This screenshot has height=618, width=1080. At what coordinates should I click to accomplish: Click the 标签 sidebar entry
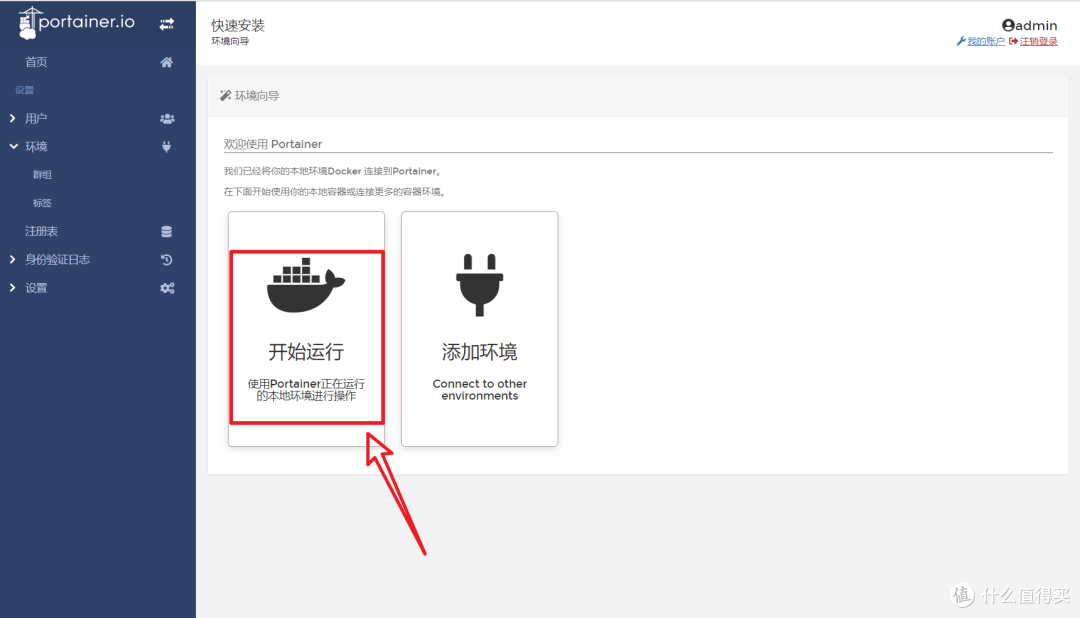(x=42, y=202)
